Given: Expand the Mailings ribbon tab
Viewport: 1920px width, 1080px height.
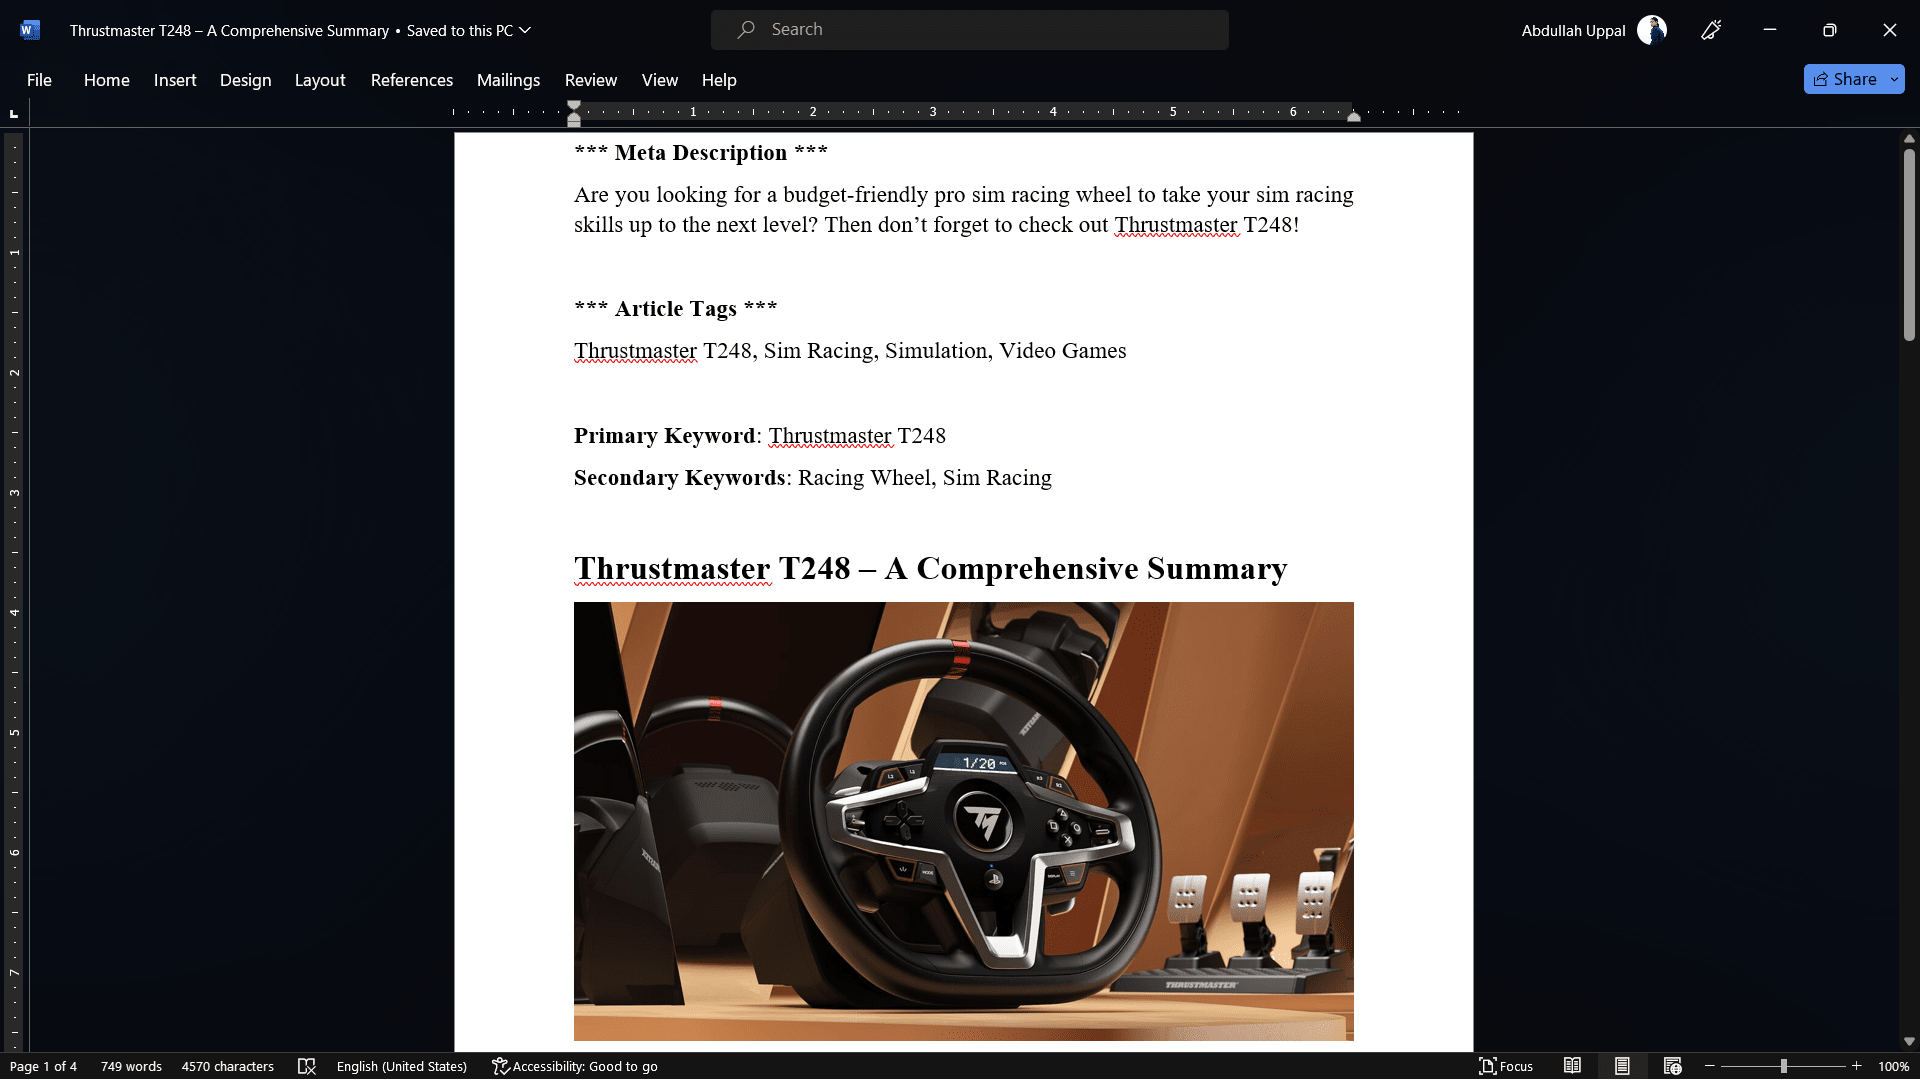Looking at the screenshot, I should click(x=508, y=79).
